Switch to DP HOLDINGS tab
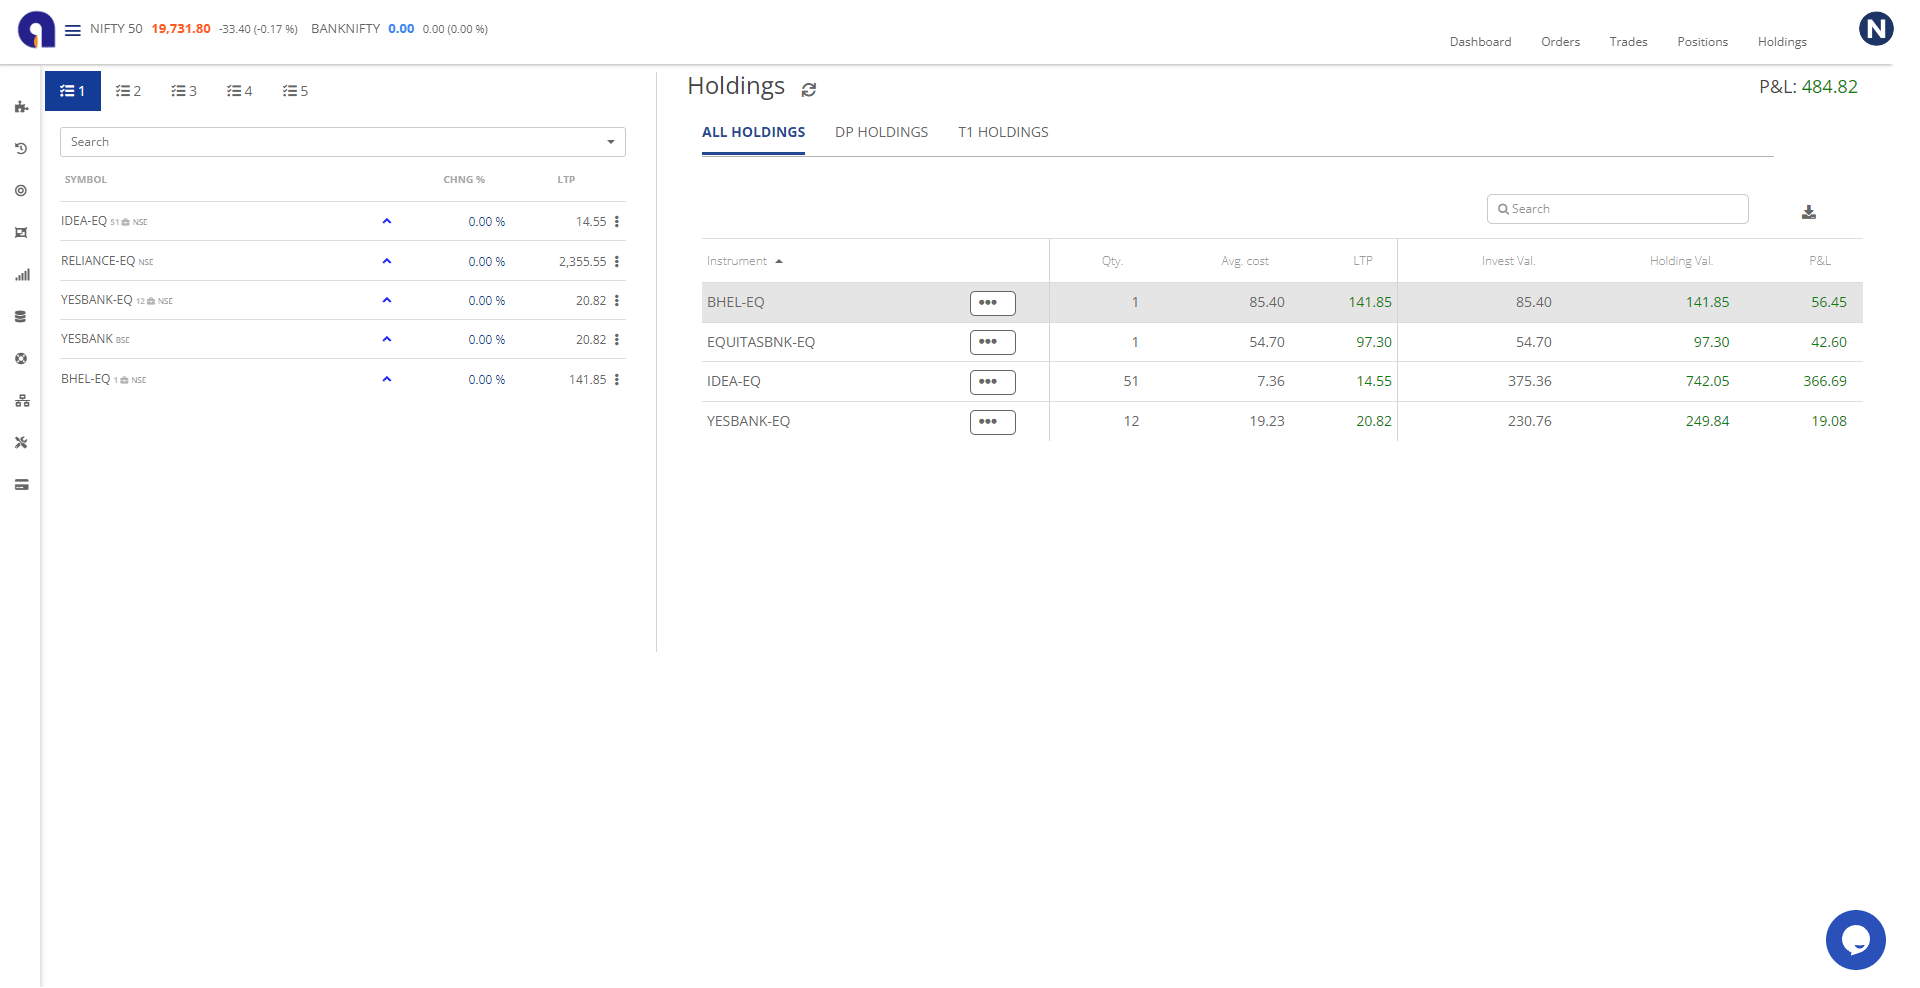Image resolution: width=1920 pixels, height=988 pixels. coord(881,132)
